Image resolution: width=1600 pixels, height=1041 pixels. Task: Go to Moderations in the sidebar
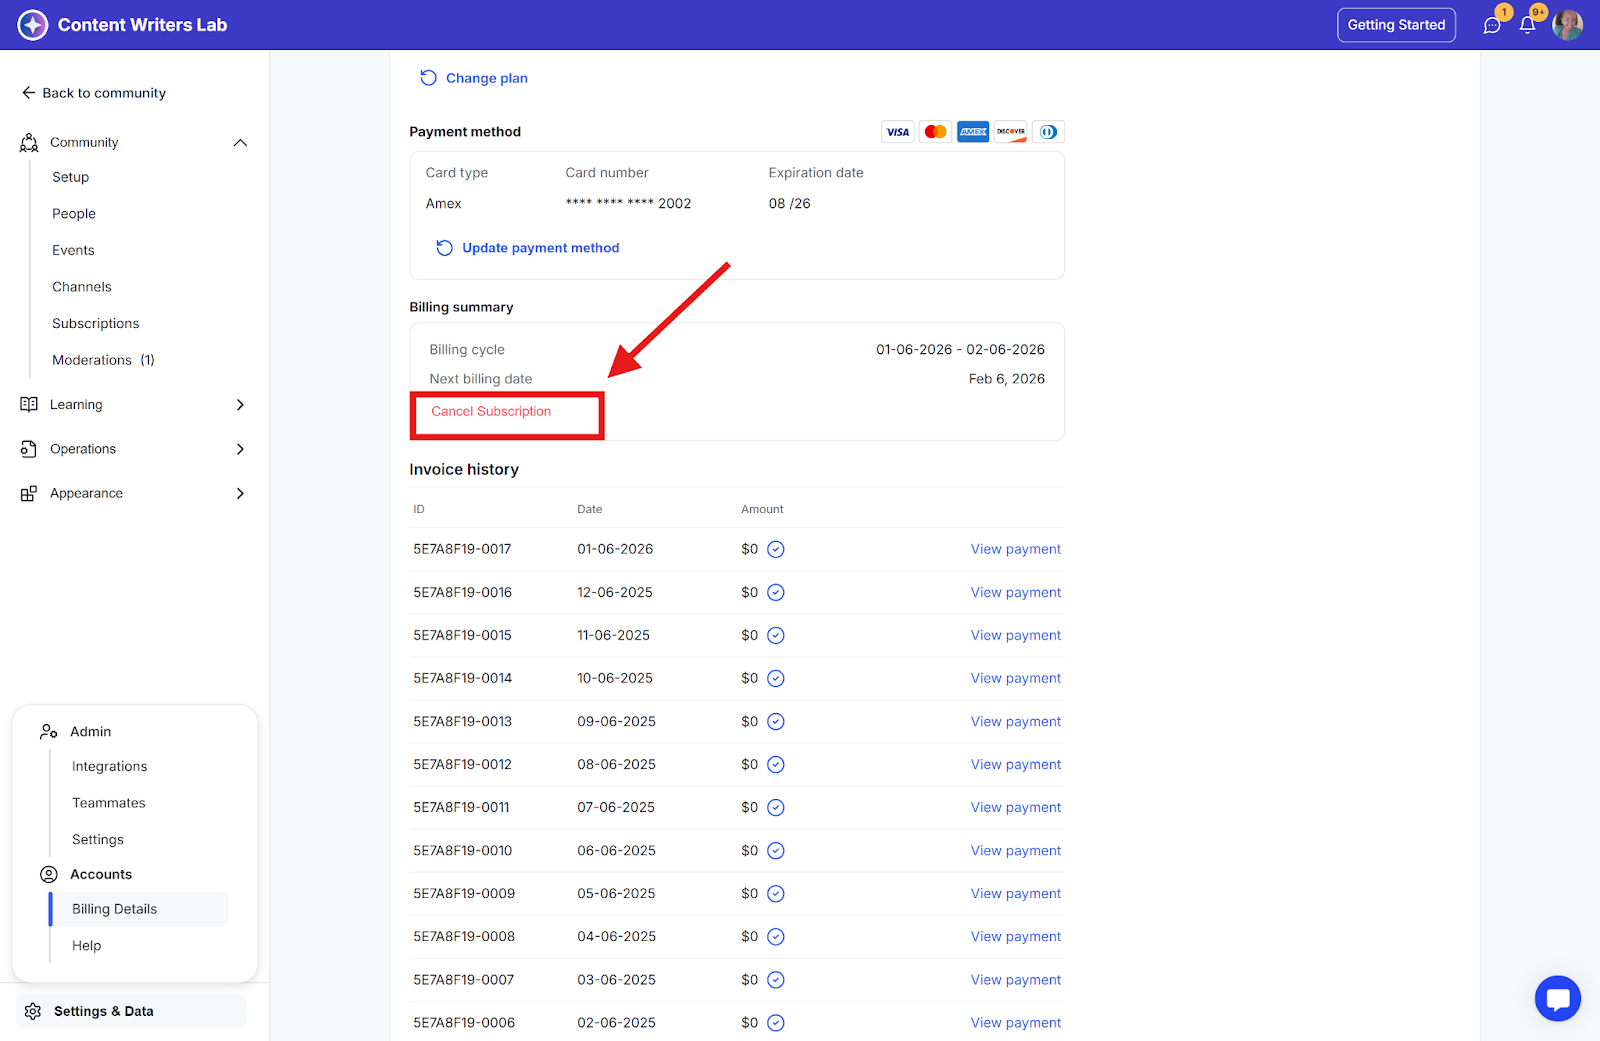pyautogui.click(x=92, y=360)
